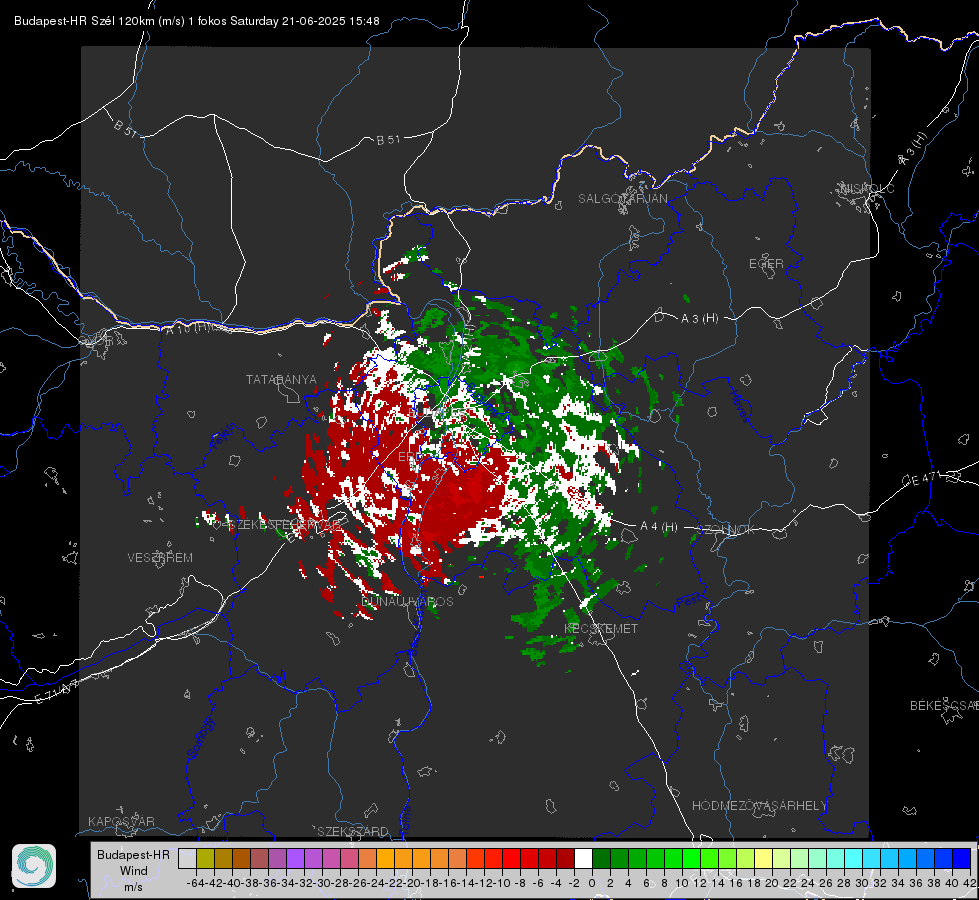The width and height of the screenshot is (979, 900).
Task: Select the pink swatch between -28 and -26
Action: click(x=349, y=858)
